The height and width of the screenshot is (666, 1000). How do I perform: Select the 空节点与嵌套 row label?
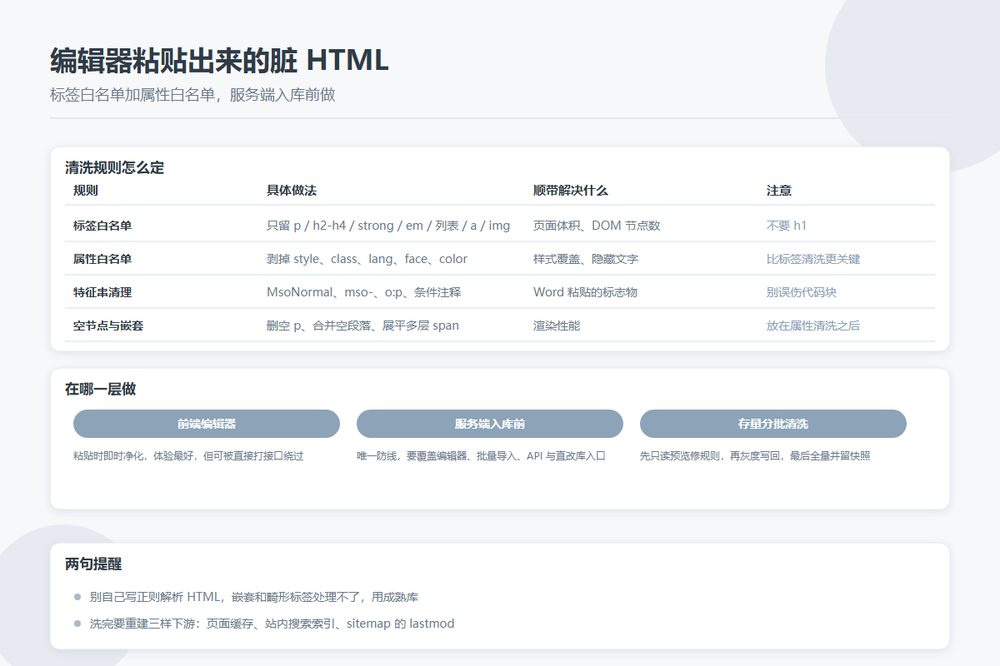[108, 325]
